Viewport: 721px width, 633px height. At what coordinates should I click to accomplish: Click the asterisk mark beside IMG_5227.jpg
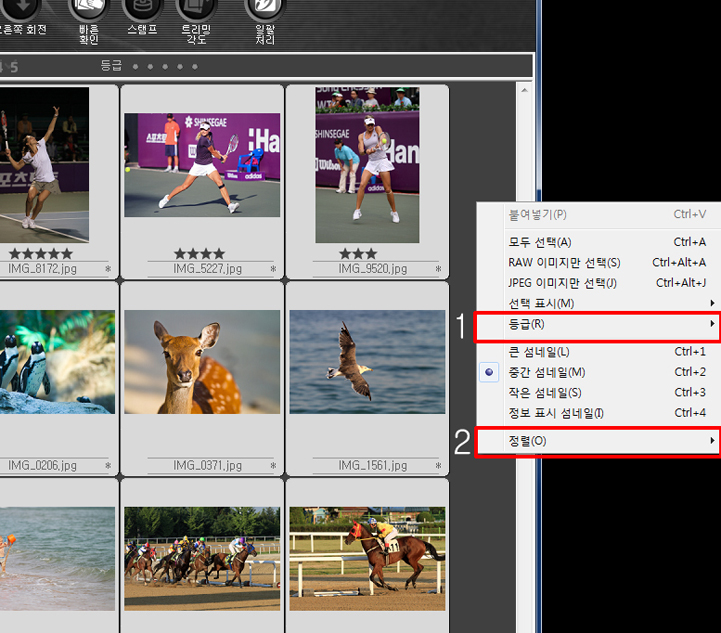pos(273,269)
